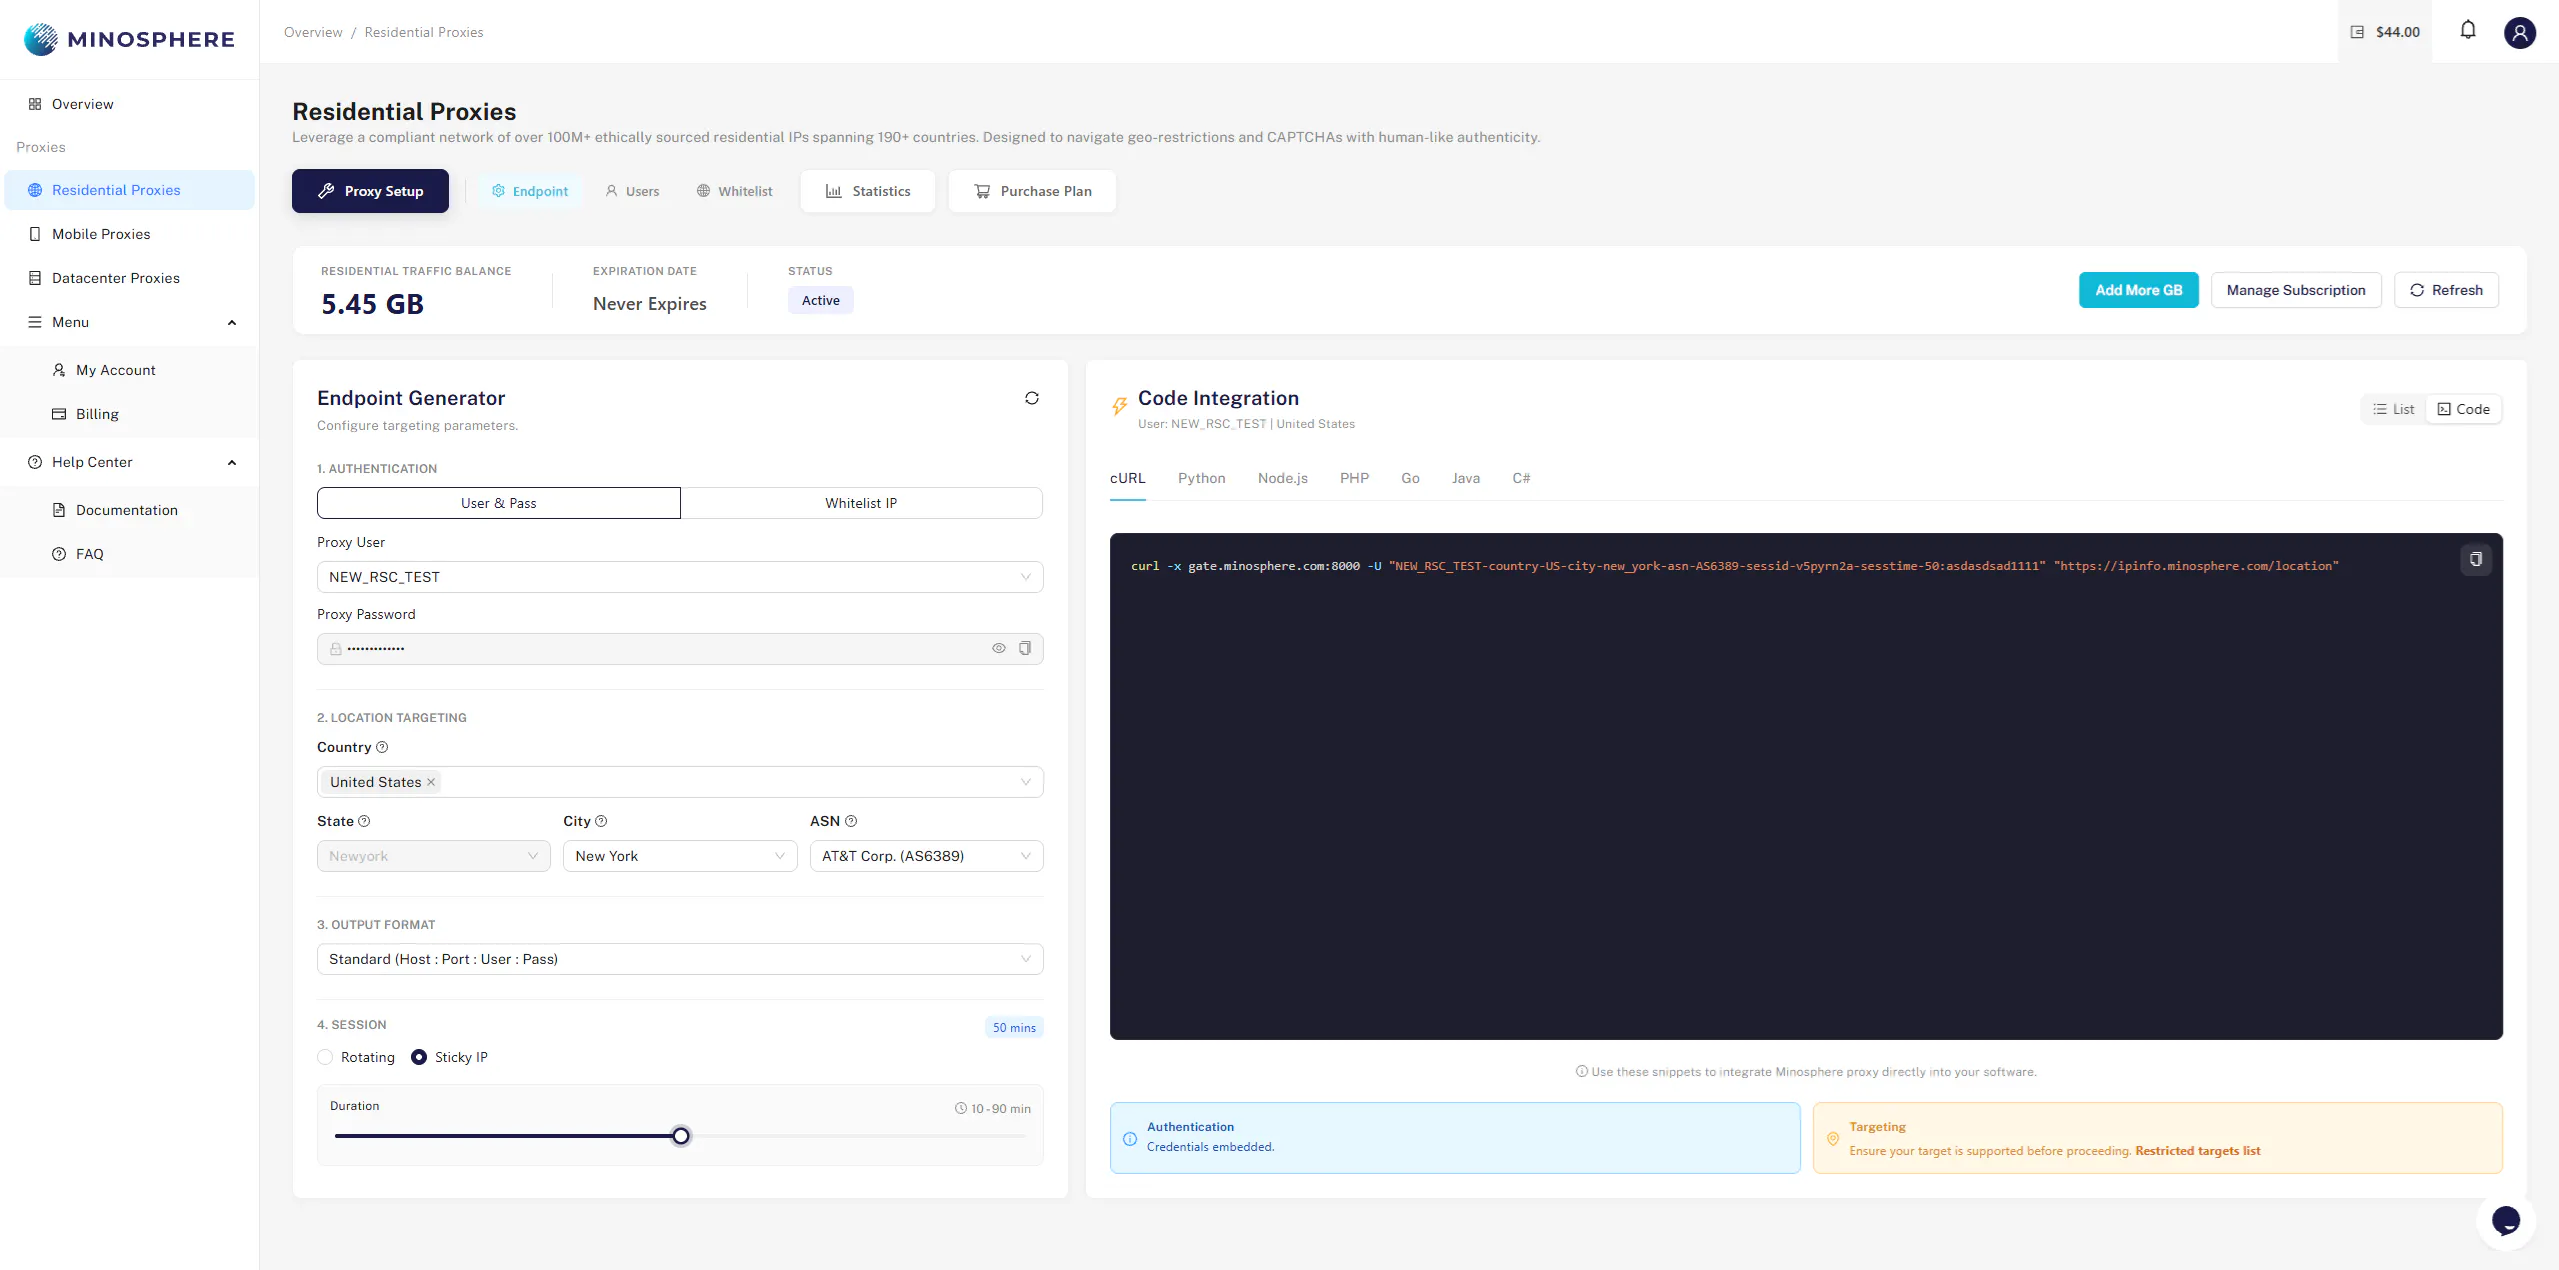
Task: Open Documentation
Action: click(130, 510)
